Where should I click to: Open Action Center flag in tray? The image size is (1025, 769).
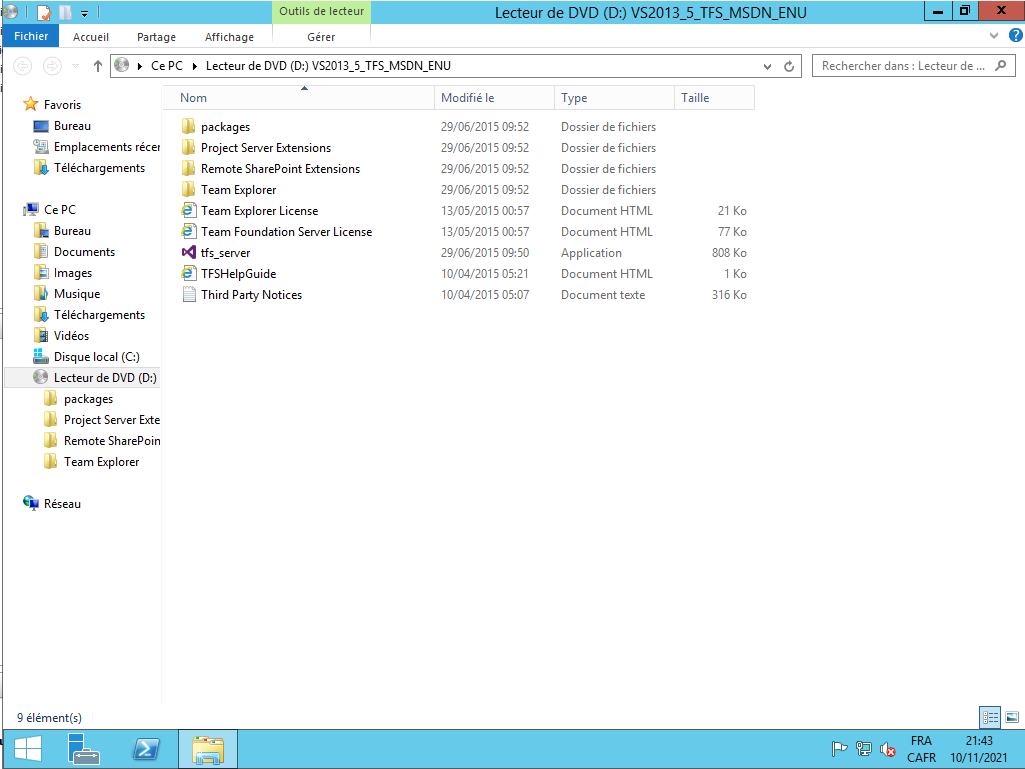coord(839,749)
